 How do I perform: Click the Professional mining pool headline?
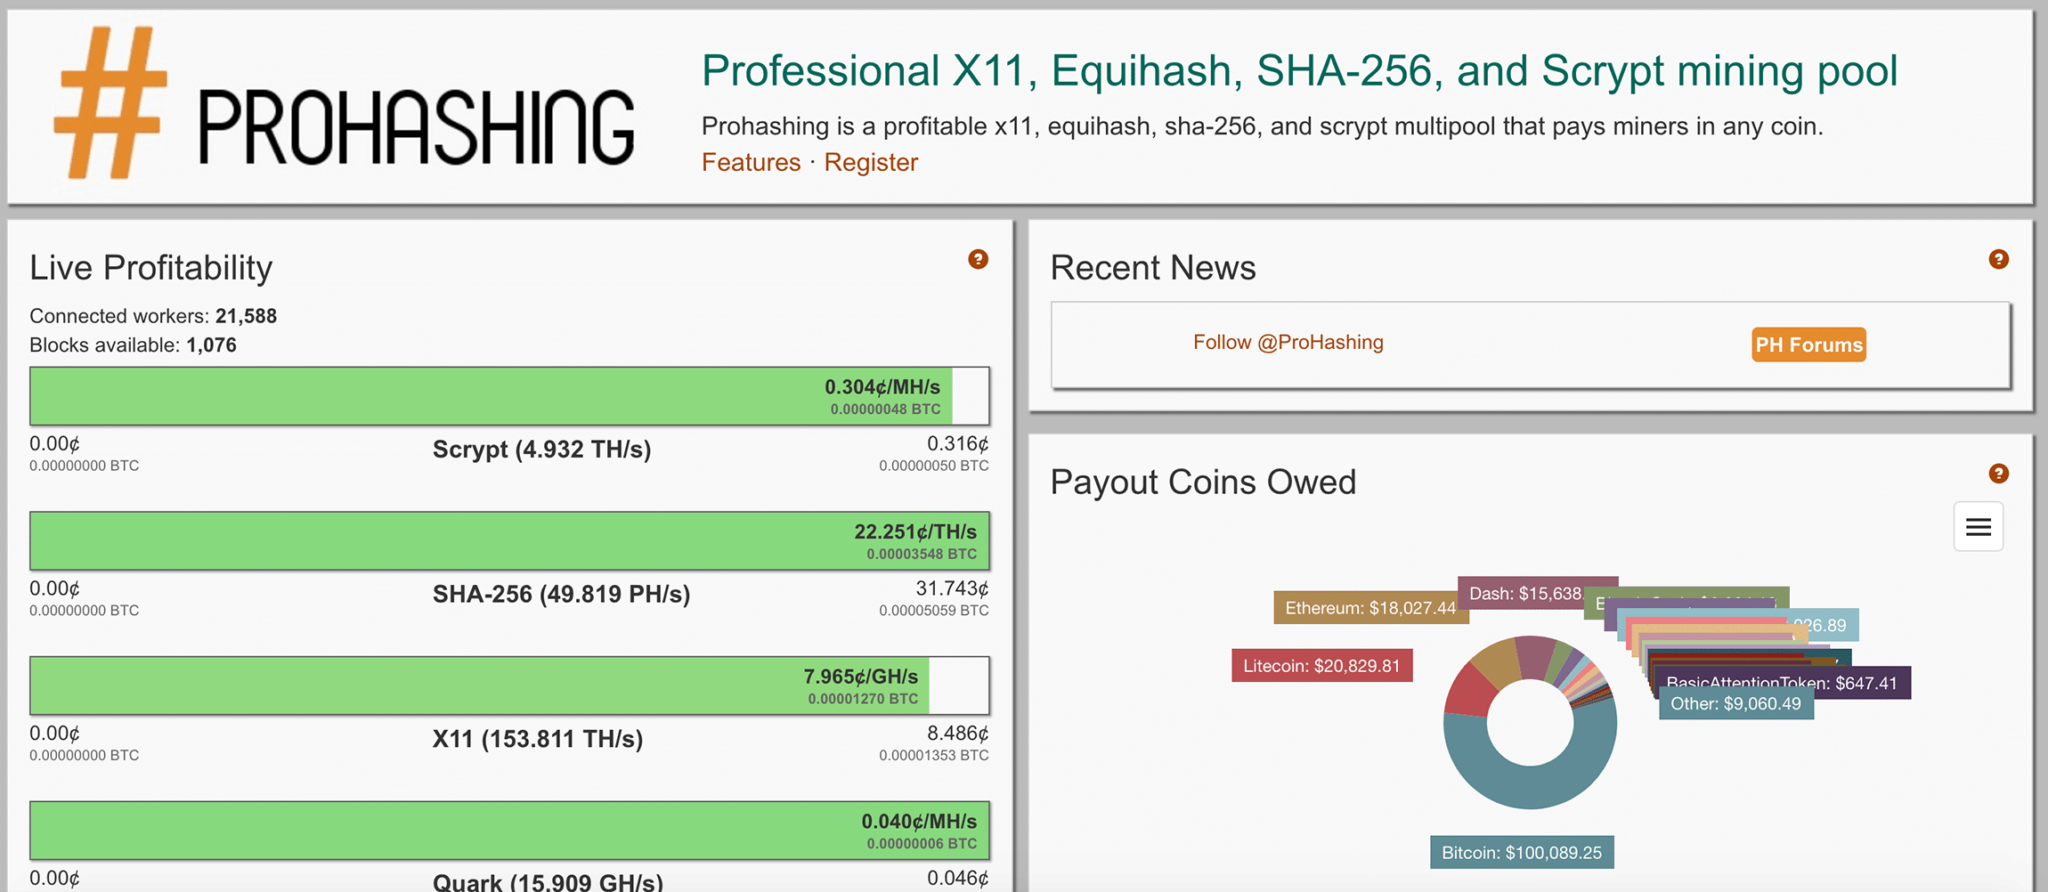click(x=1299, y=71)
